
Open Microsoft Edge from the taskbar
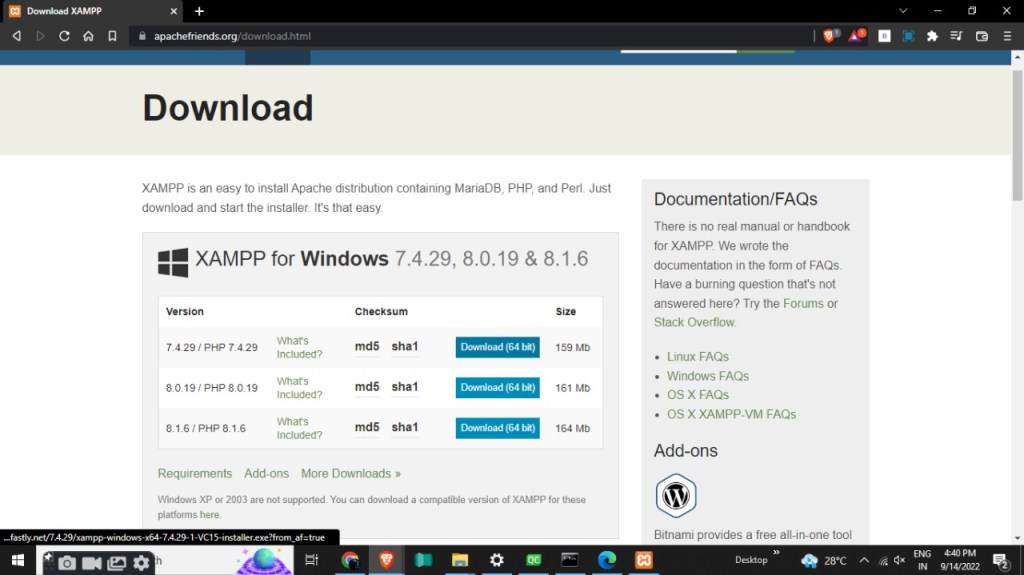607,560
